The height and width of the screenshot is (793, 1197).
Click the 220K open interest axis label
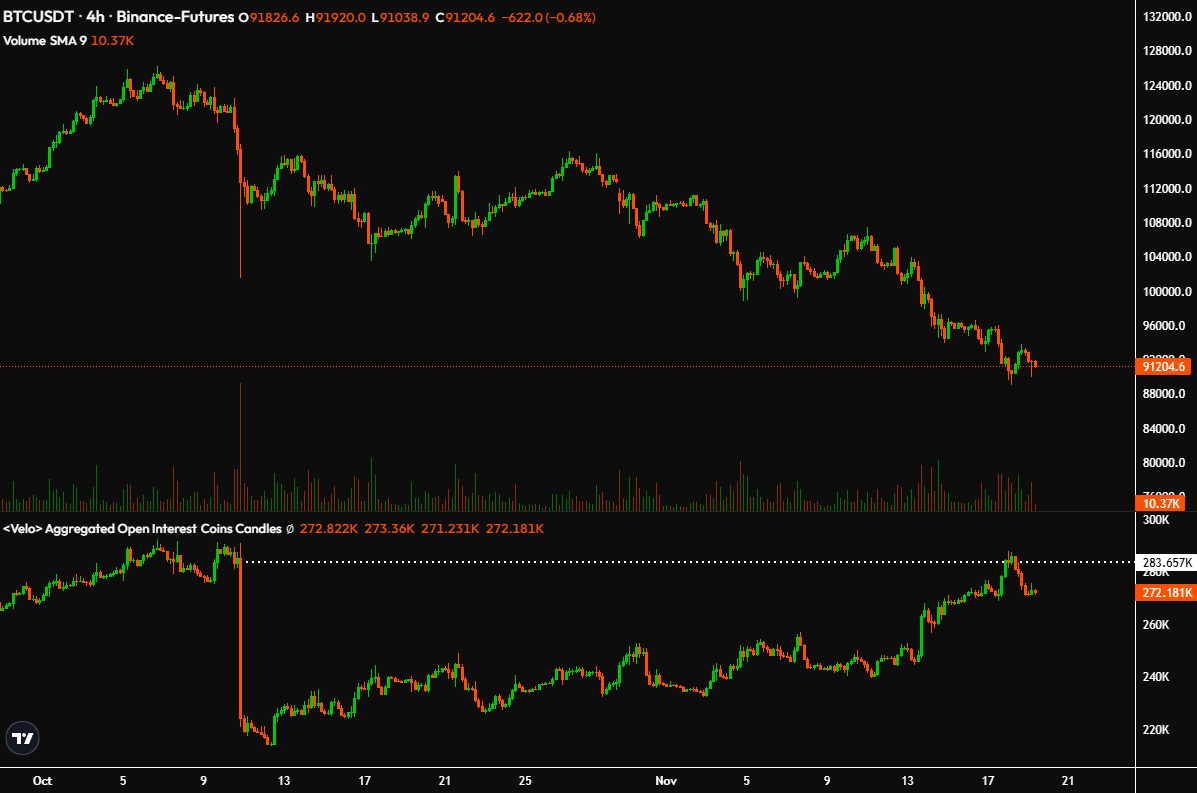click(x=1155, y=730)
